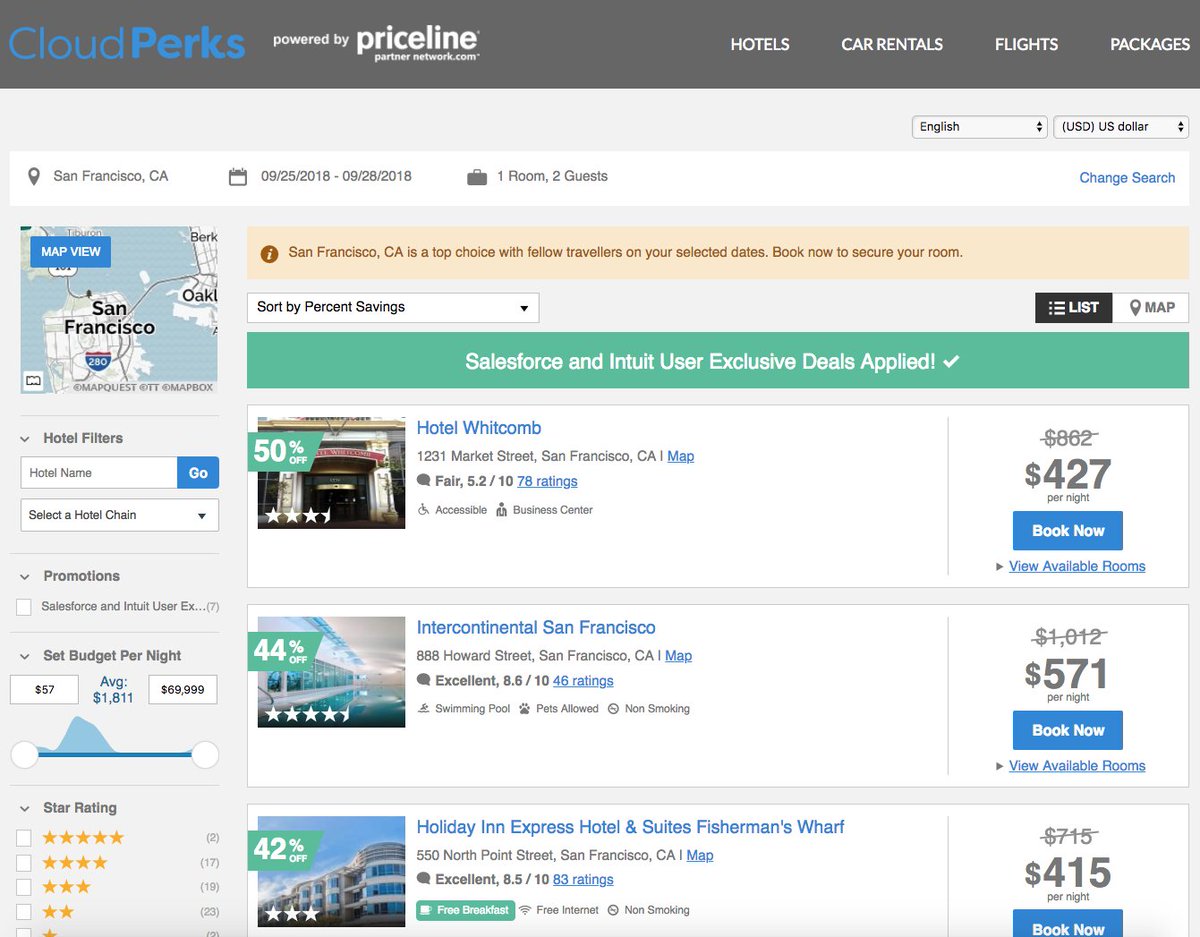1200x937 pixels.
Task: Click Holiday Inn Express's ratings speech bubble icon
Action: point(424,880)
